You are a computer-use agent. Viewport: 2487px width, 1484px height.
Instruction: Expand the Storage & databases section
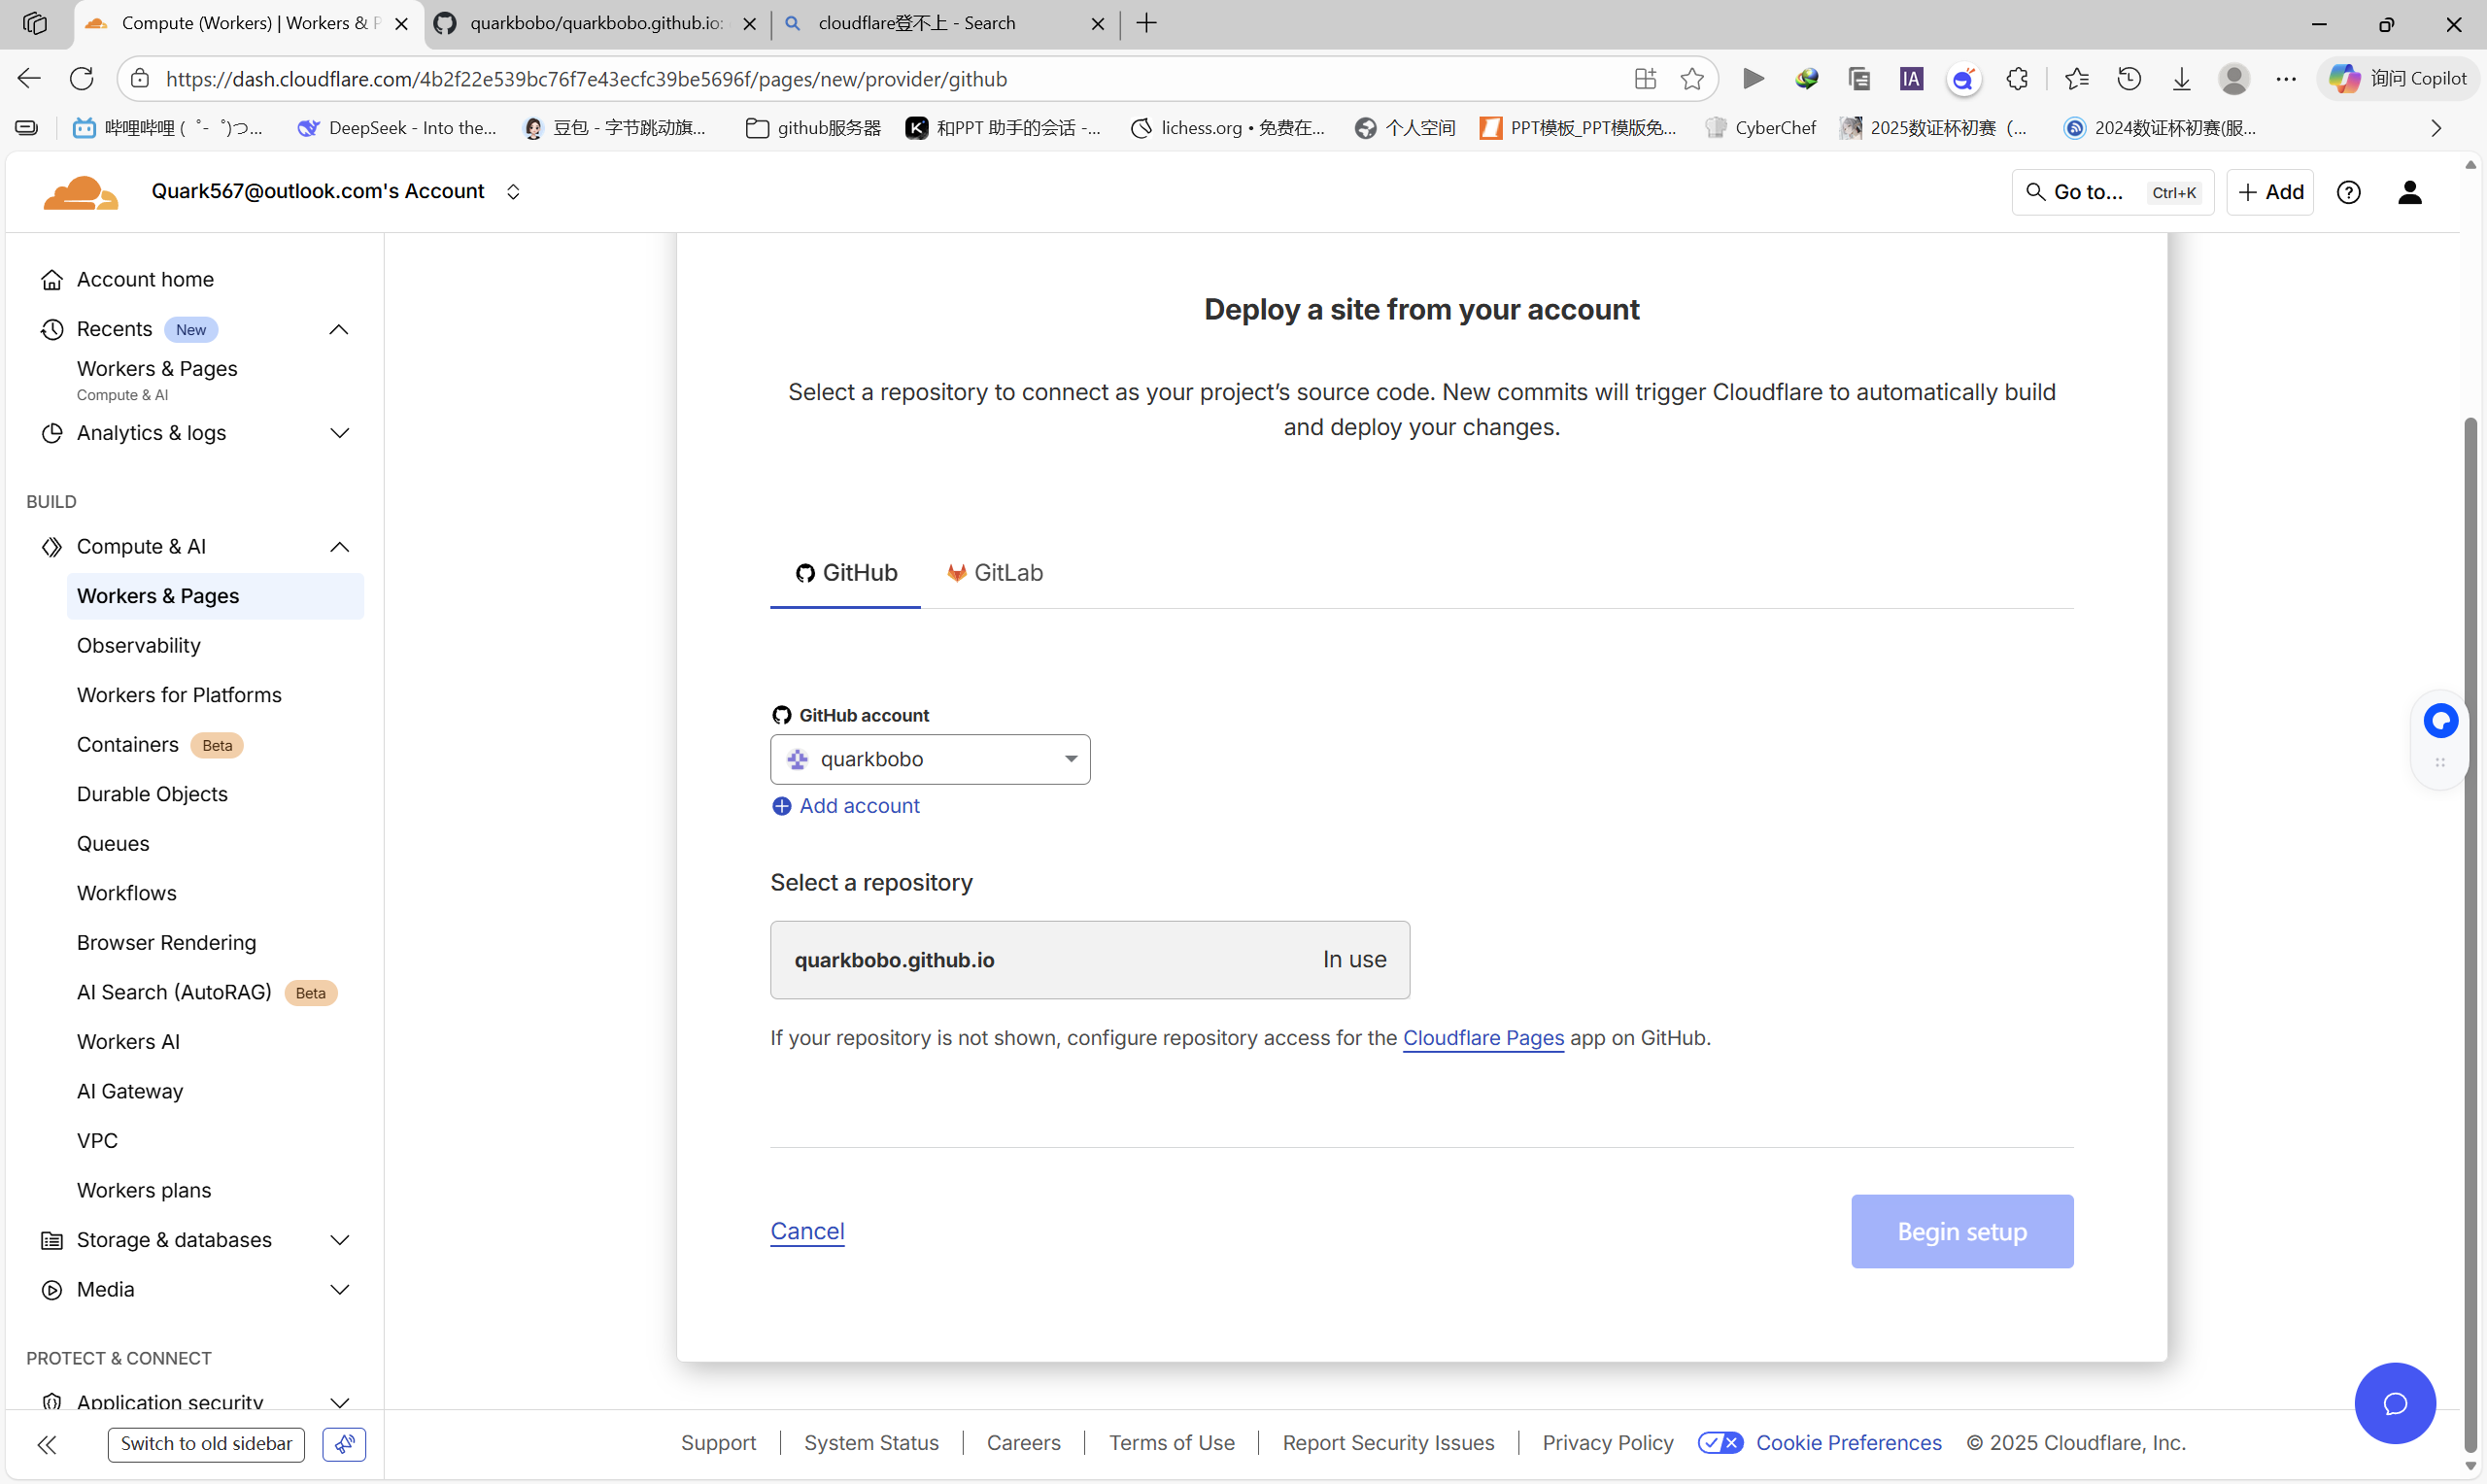(339, 1240)
